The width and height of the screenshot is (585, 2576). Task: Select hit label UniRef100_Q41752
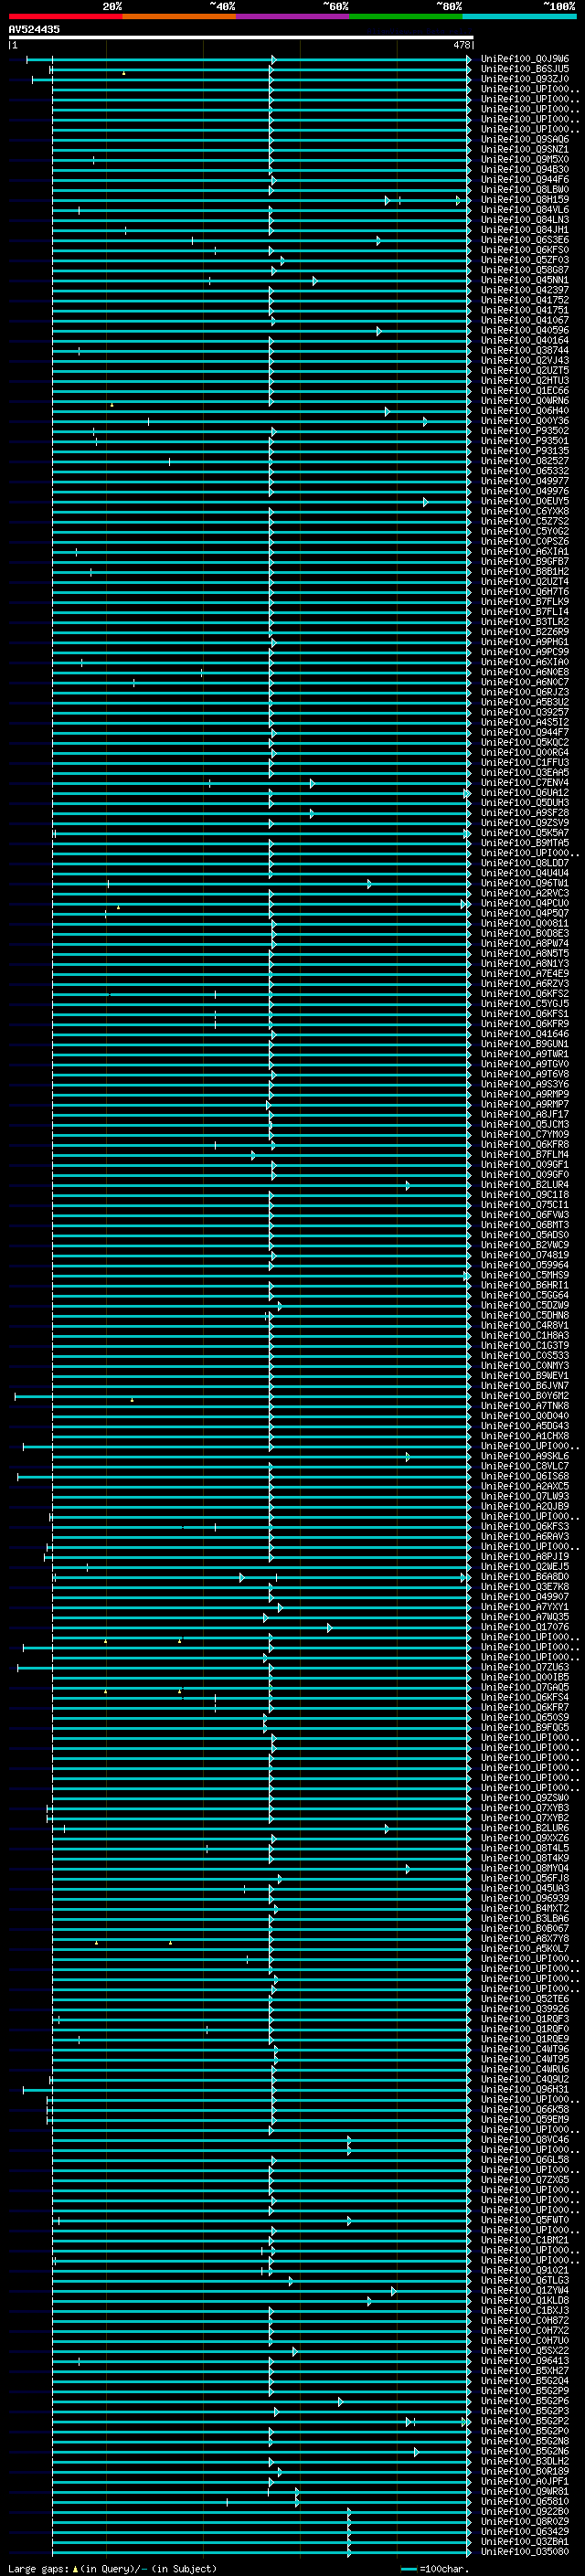click(x=525, y=300)
